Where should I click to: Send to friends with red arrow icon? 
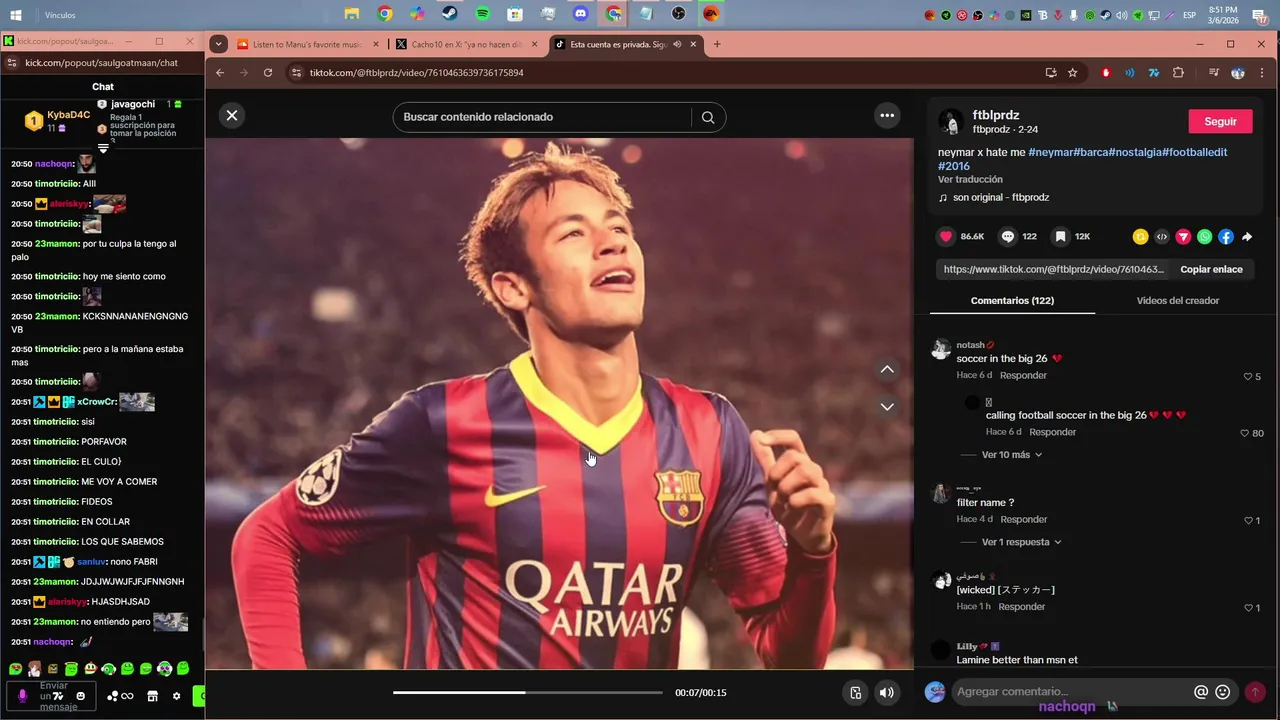(1183, 237)
